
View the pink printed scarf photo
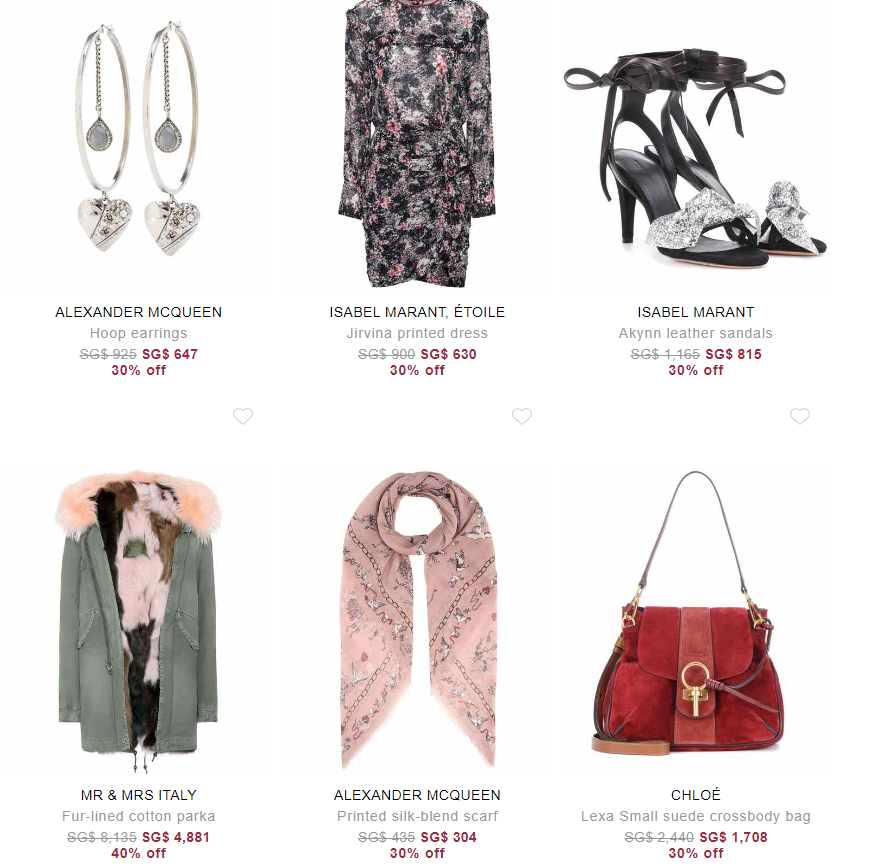[x=418, y=620]
